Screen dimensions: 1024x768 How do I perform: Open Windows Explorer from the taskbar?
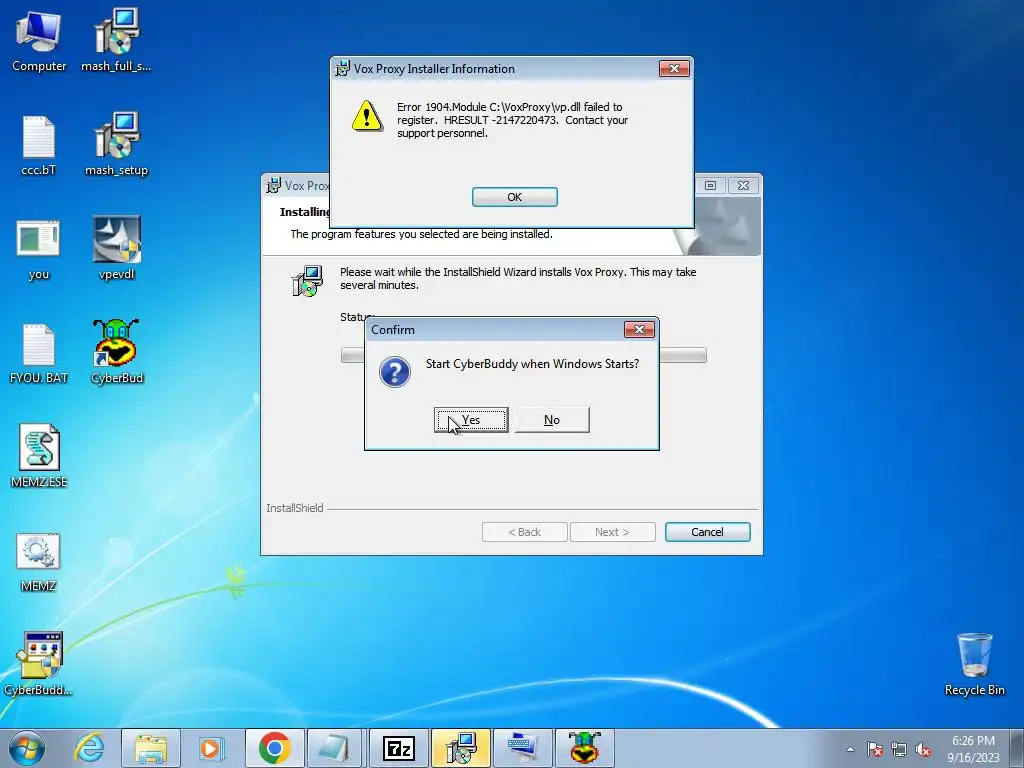point(150,748)
